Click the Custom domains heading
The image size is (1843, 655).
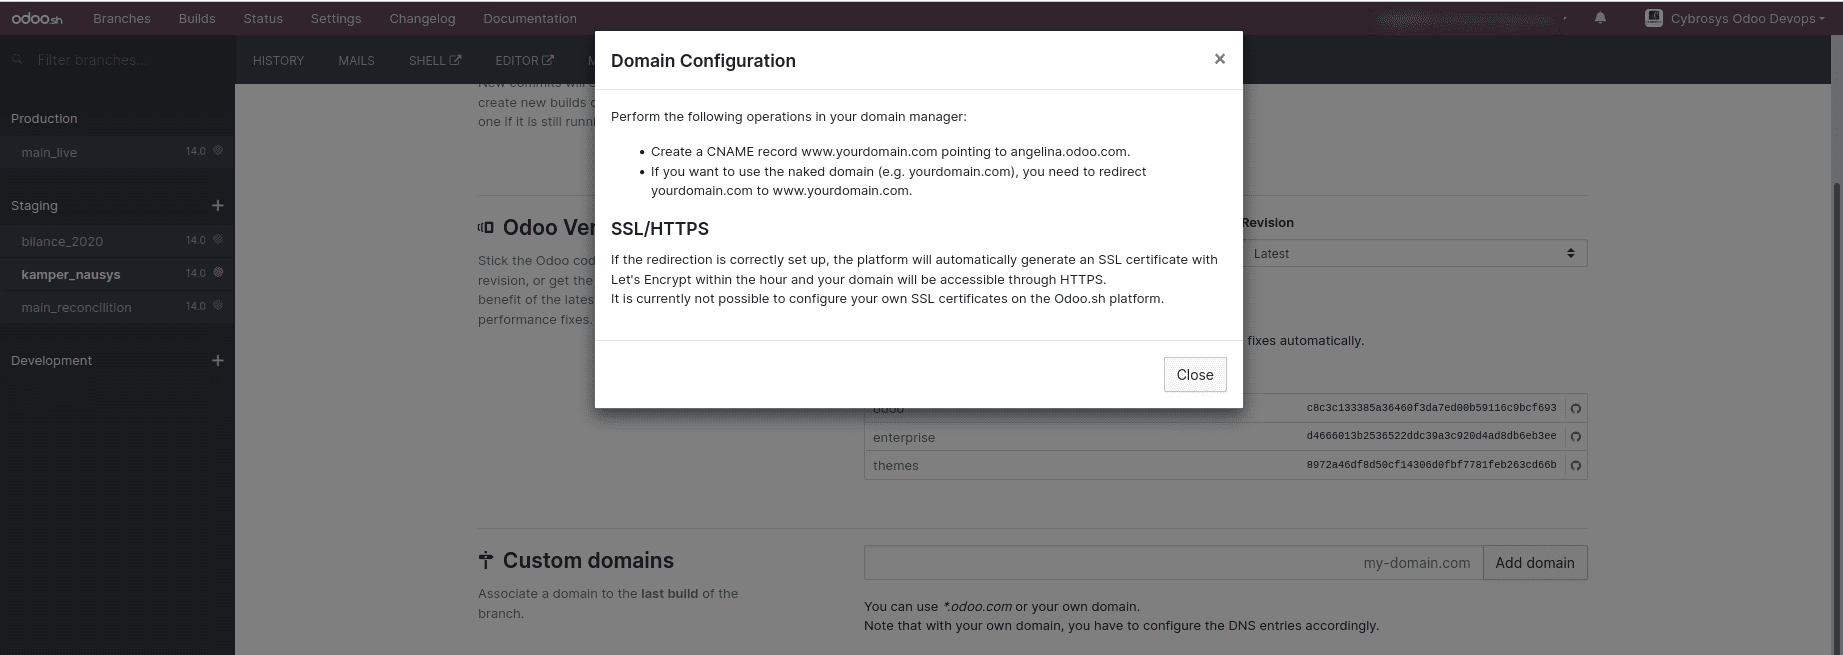588,560
